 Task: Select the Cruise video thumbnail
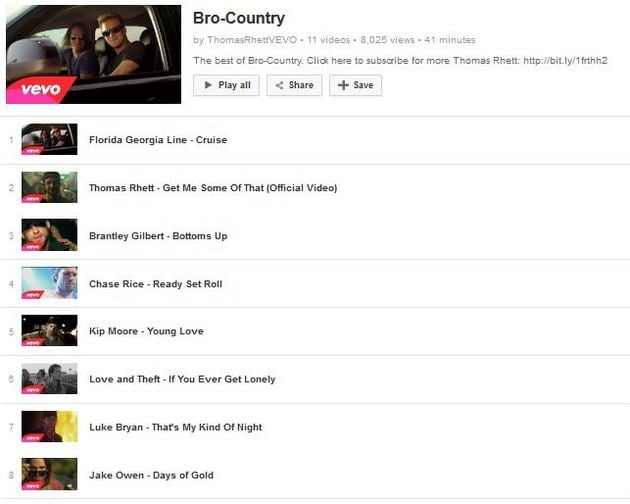coord(49,139)
